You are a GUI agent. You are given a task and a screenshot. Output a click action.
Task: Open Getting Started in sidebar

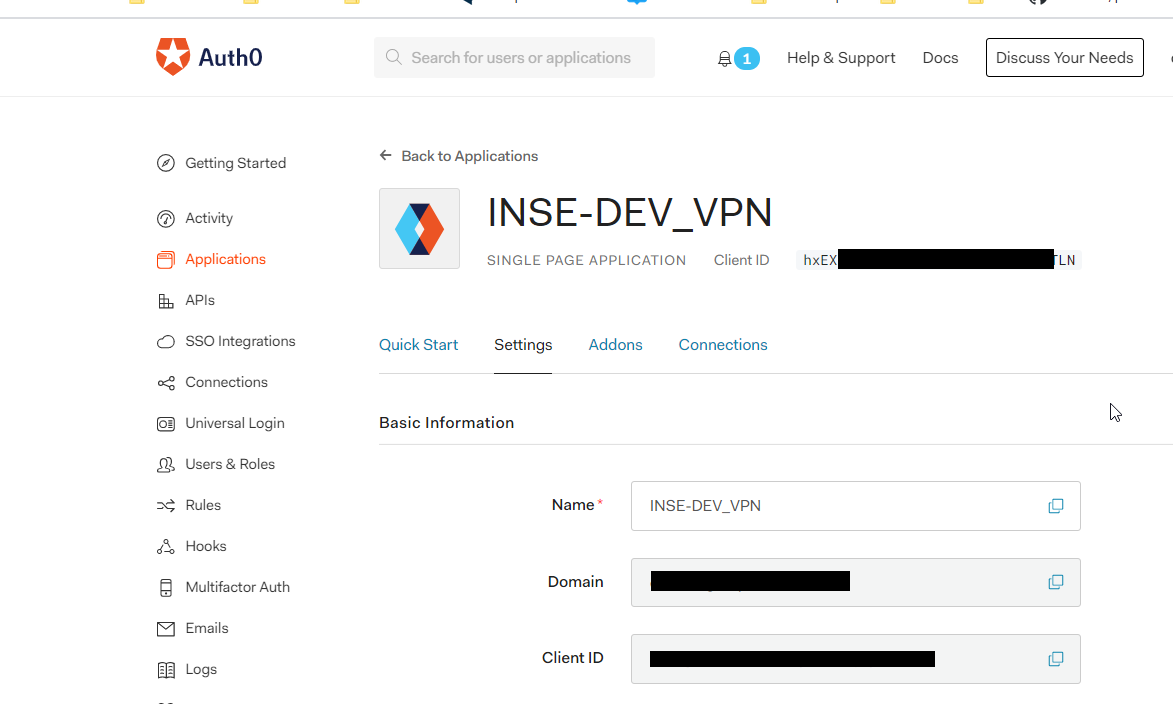[x=235, y=163]
